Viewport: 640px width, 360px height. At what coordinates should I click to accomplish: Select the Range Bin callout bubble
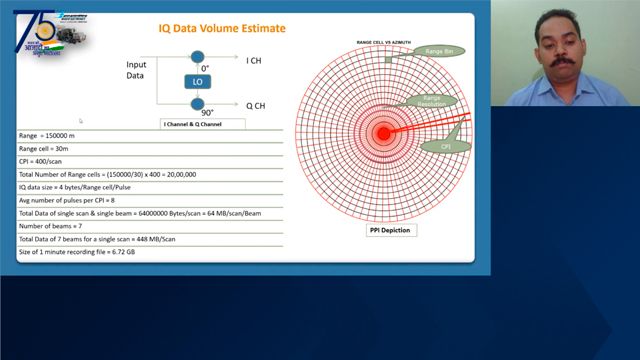coord(439,51)
